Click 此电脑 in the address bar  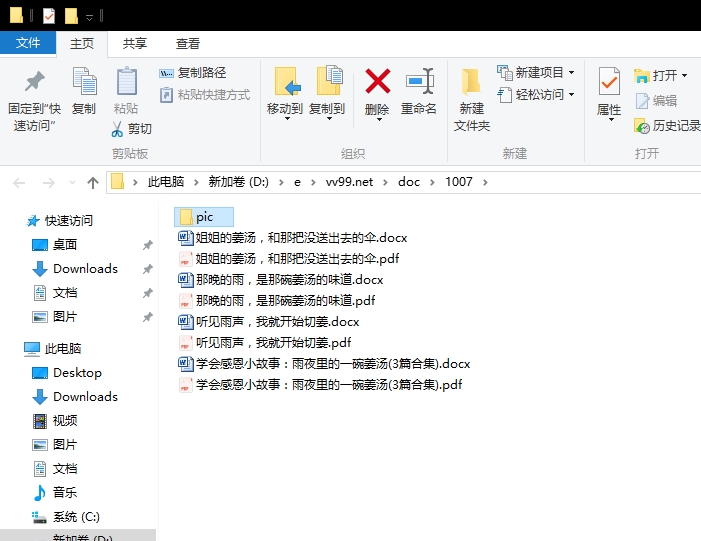(x=166, y=182)
